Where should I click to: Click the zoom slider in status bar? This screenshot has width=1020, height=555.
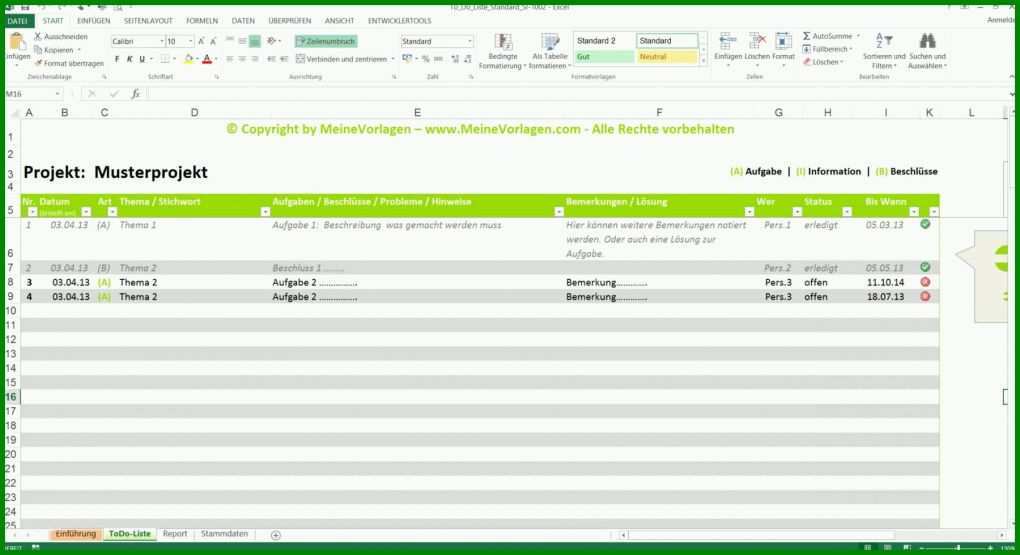coord(958,548)
